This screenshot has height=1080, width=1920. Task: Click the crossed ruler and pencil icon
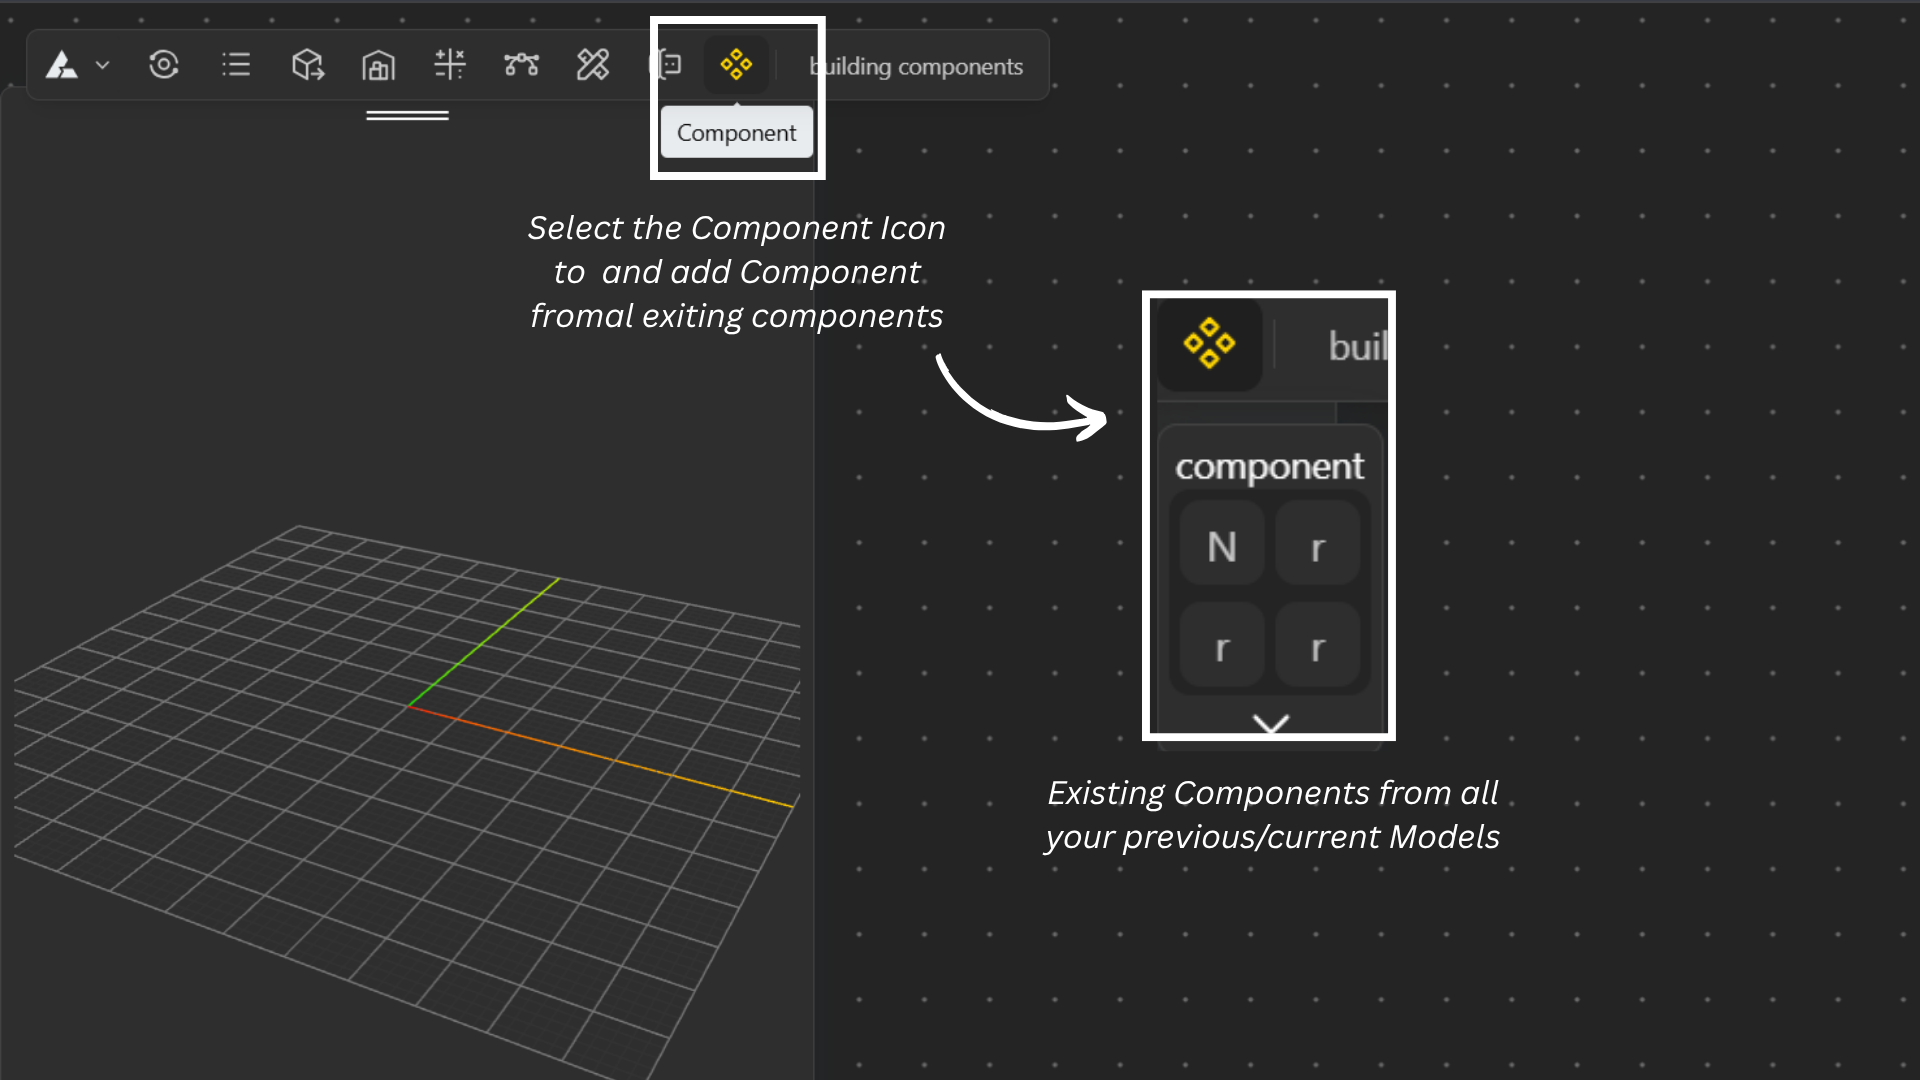(593, 66)
